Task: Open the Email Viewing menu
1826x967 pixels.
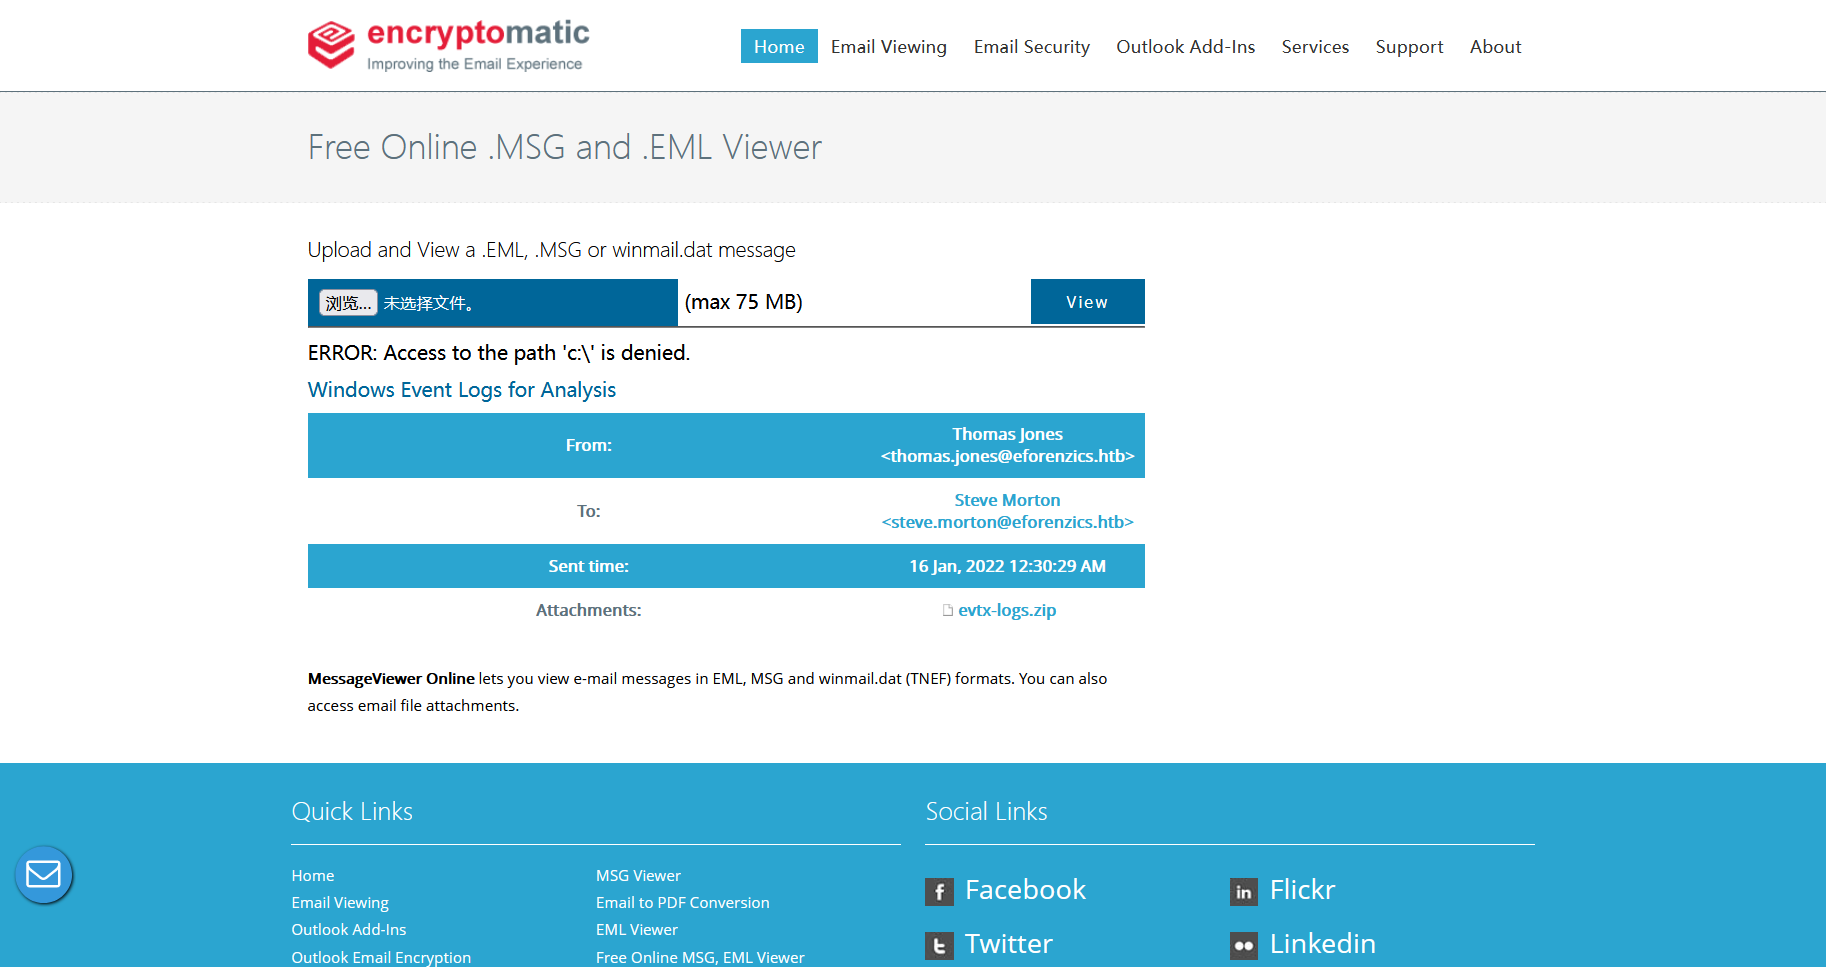Action: click(889, 46)
